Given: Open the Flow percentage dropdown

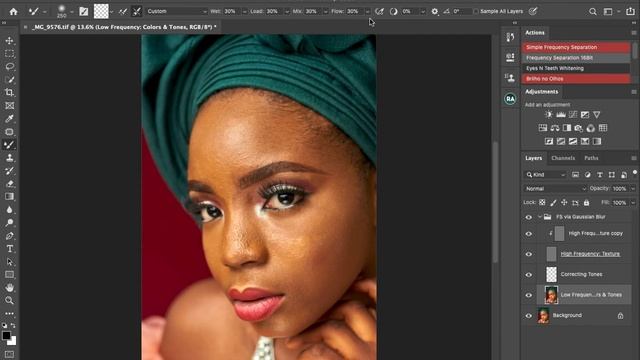Looking at the screenshot, I should [367, 12].
